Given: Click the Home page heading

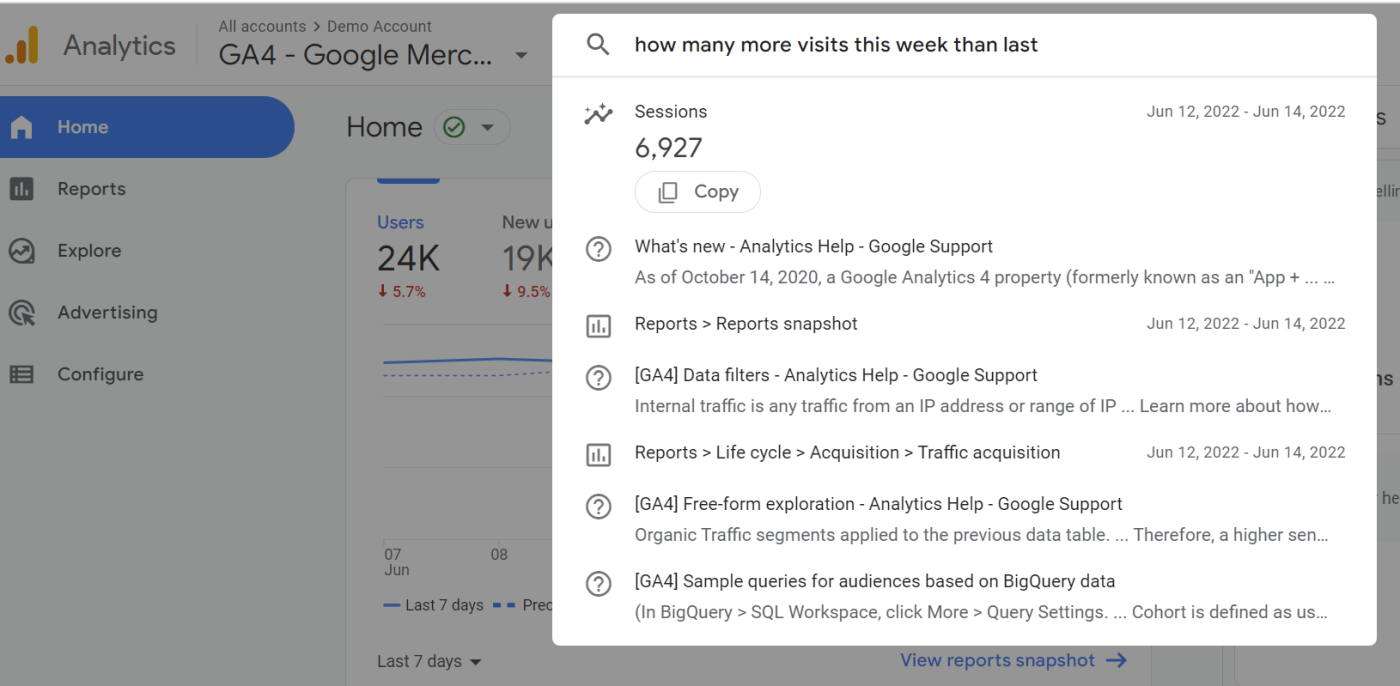Looking at the screenshot, I should (384, 127).
